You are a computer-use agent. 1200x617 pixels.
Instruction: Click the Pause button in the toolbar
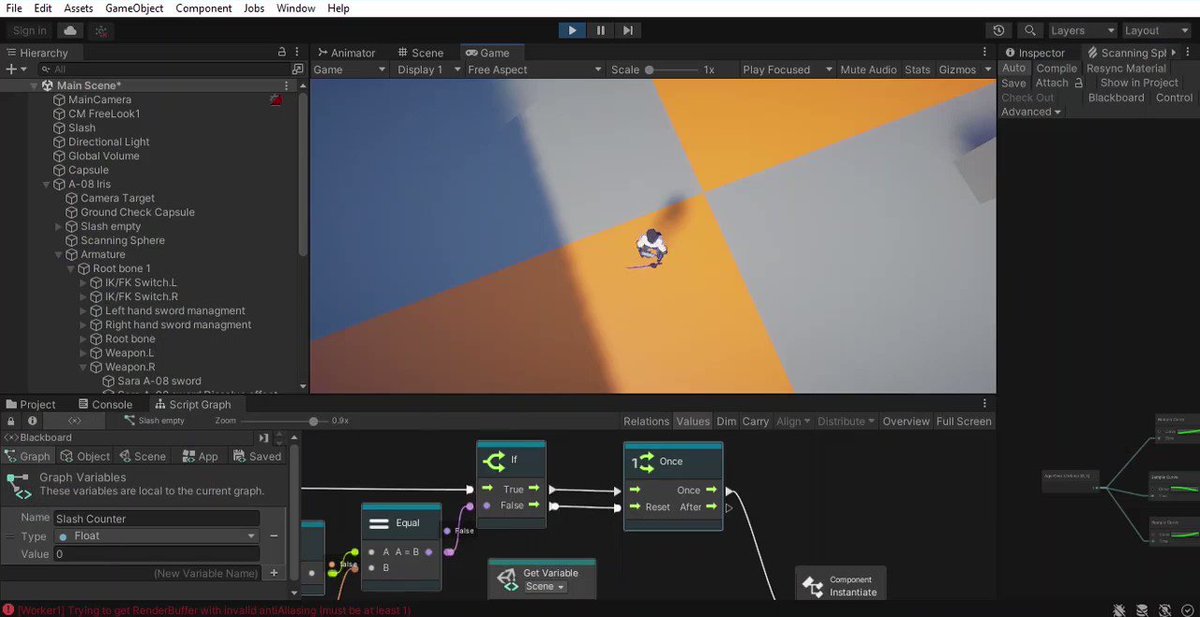[600, 30]
